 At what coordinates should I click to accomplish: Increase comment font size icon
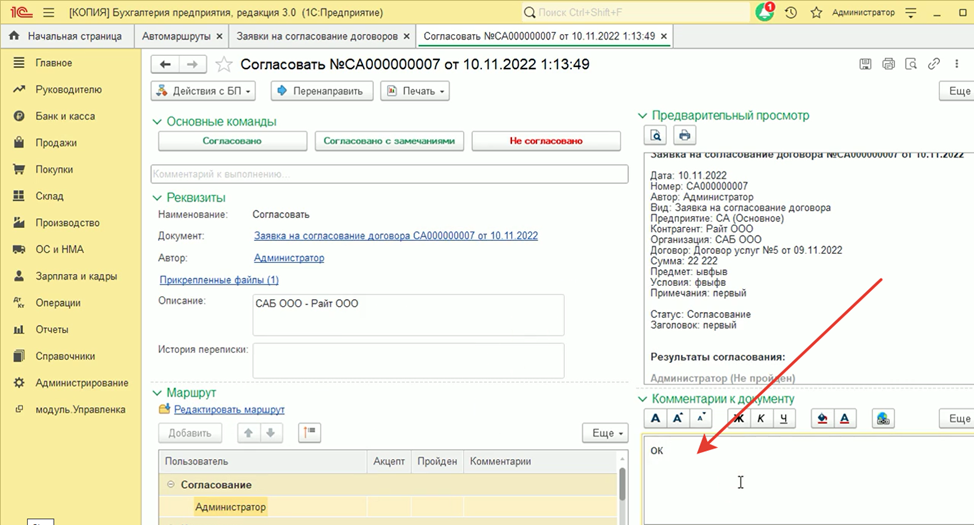[678, 419]
